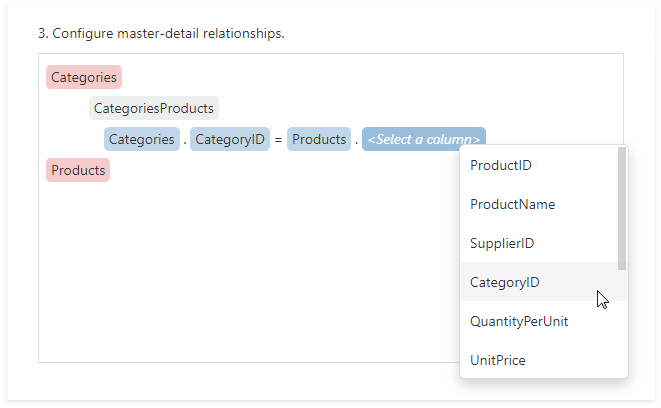This screenshot has width=661, height=408.
Task: Click the equals operator in the condition
Action: pos(278,140)
